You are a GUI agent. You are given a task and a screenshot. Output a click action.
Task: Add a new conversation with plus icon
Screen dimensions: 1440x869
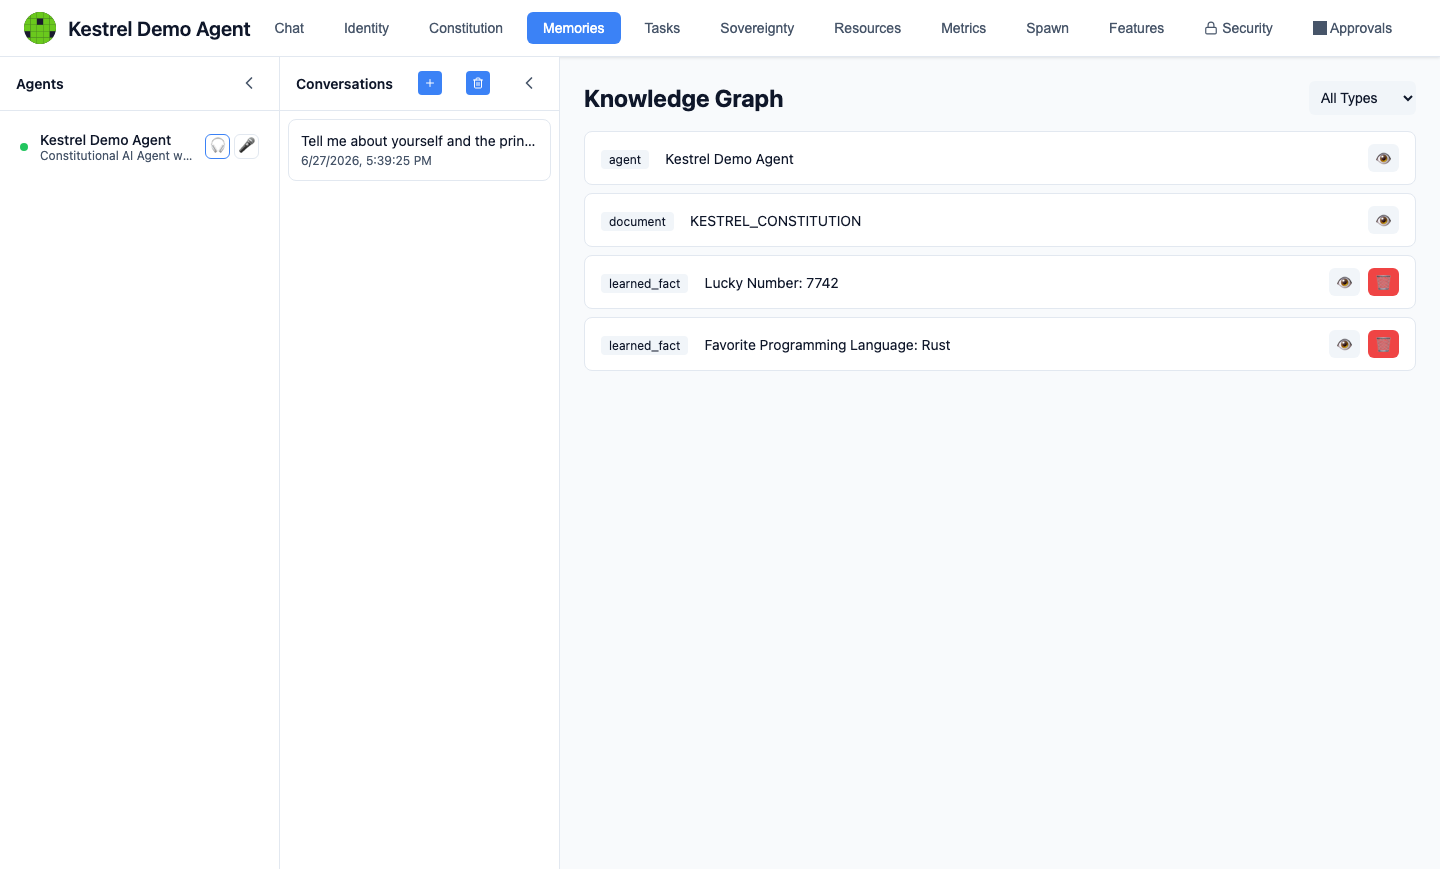tap(430, 83)
